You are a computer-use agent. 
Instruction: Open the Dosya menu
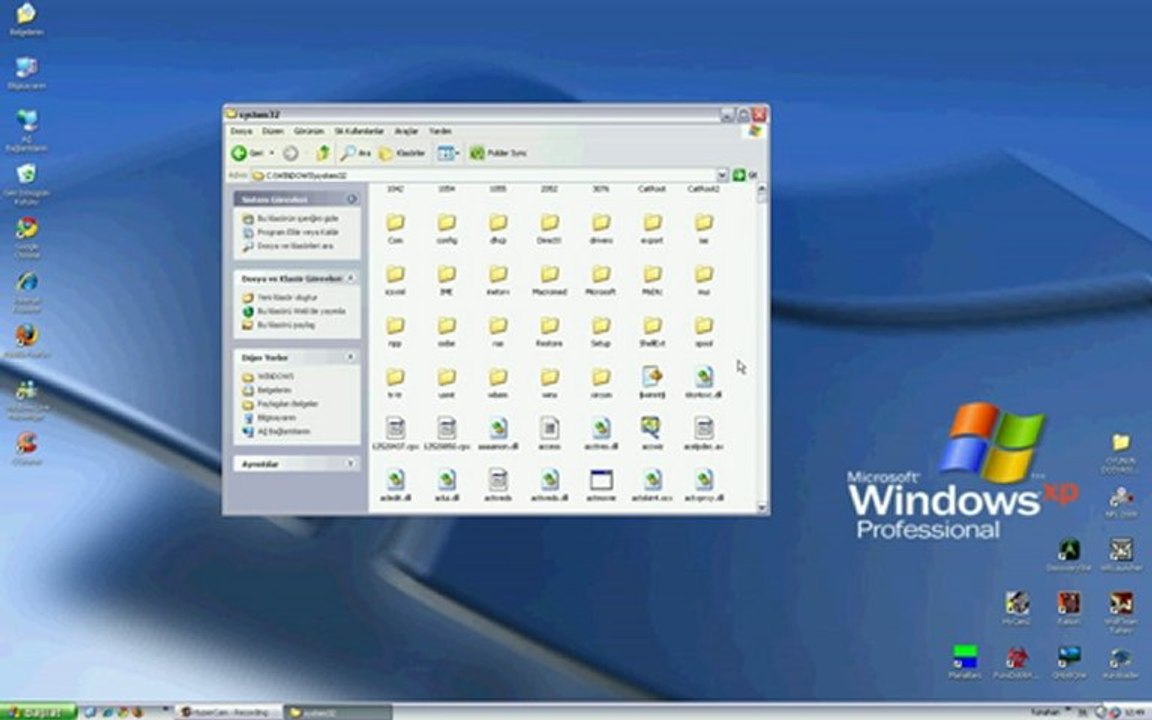[x=241, y=131]
